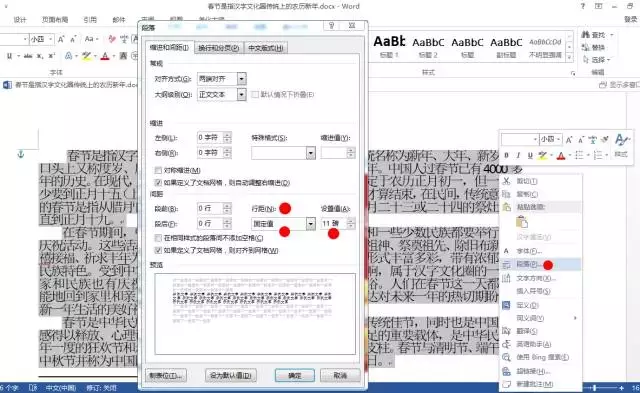The width and height of the screenshot is (640, 393).
Task: Click dialog help question mark button
Action: pyautogui.click(x=332, y=26)
